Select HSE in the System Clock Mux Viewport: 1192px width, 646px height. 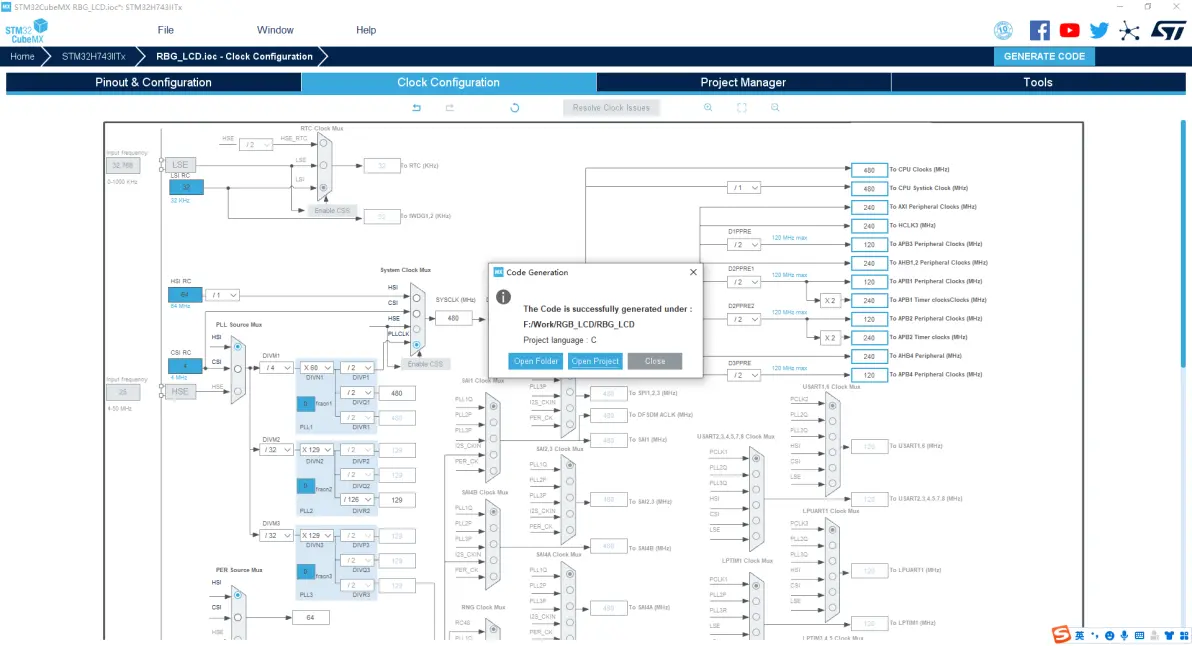pyautogui.click(x=417, y=329)
